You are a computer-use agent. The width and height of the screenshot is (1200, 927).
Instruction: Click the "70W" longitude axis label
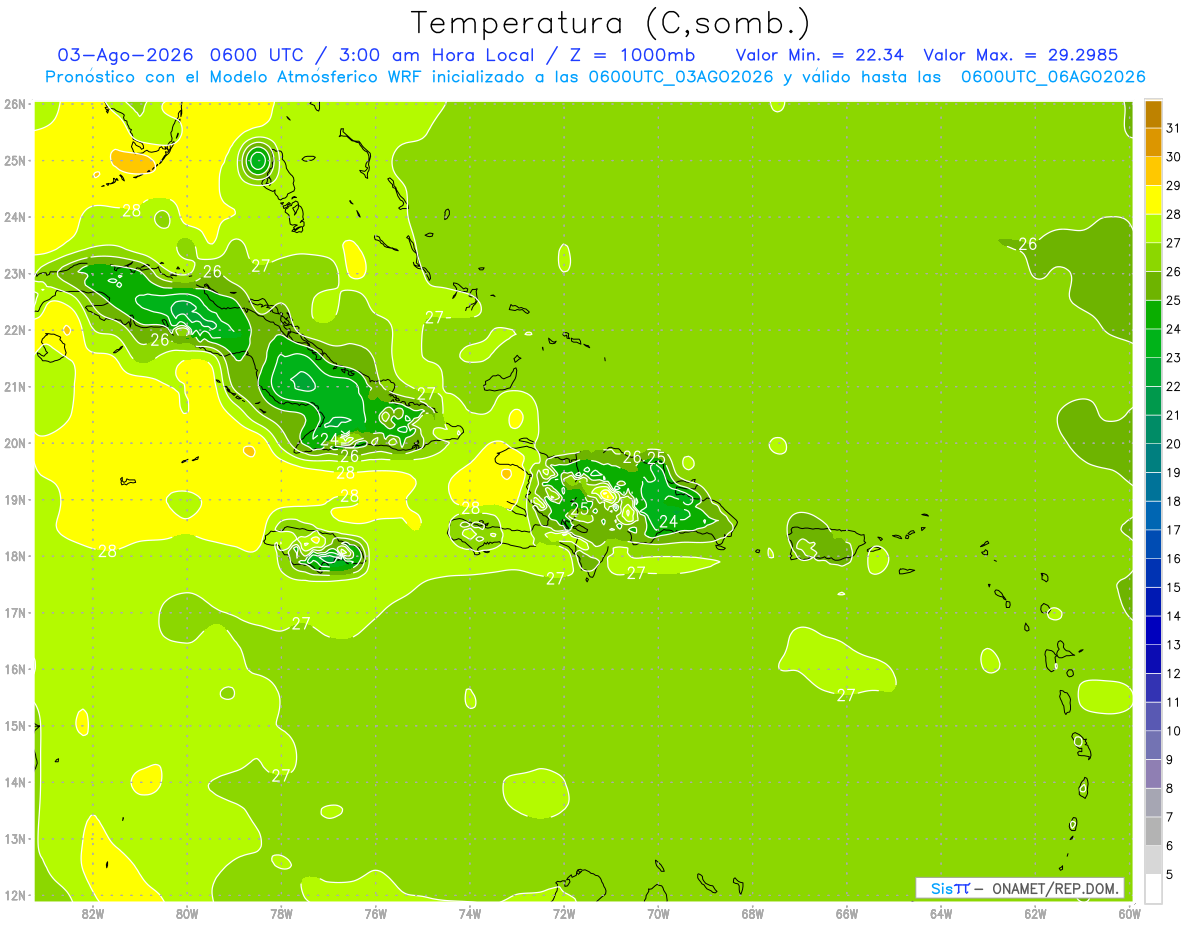(658, 913)
